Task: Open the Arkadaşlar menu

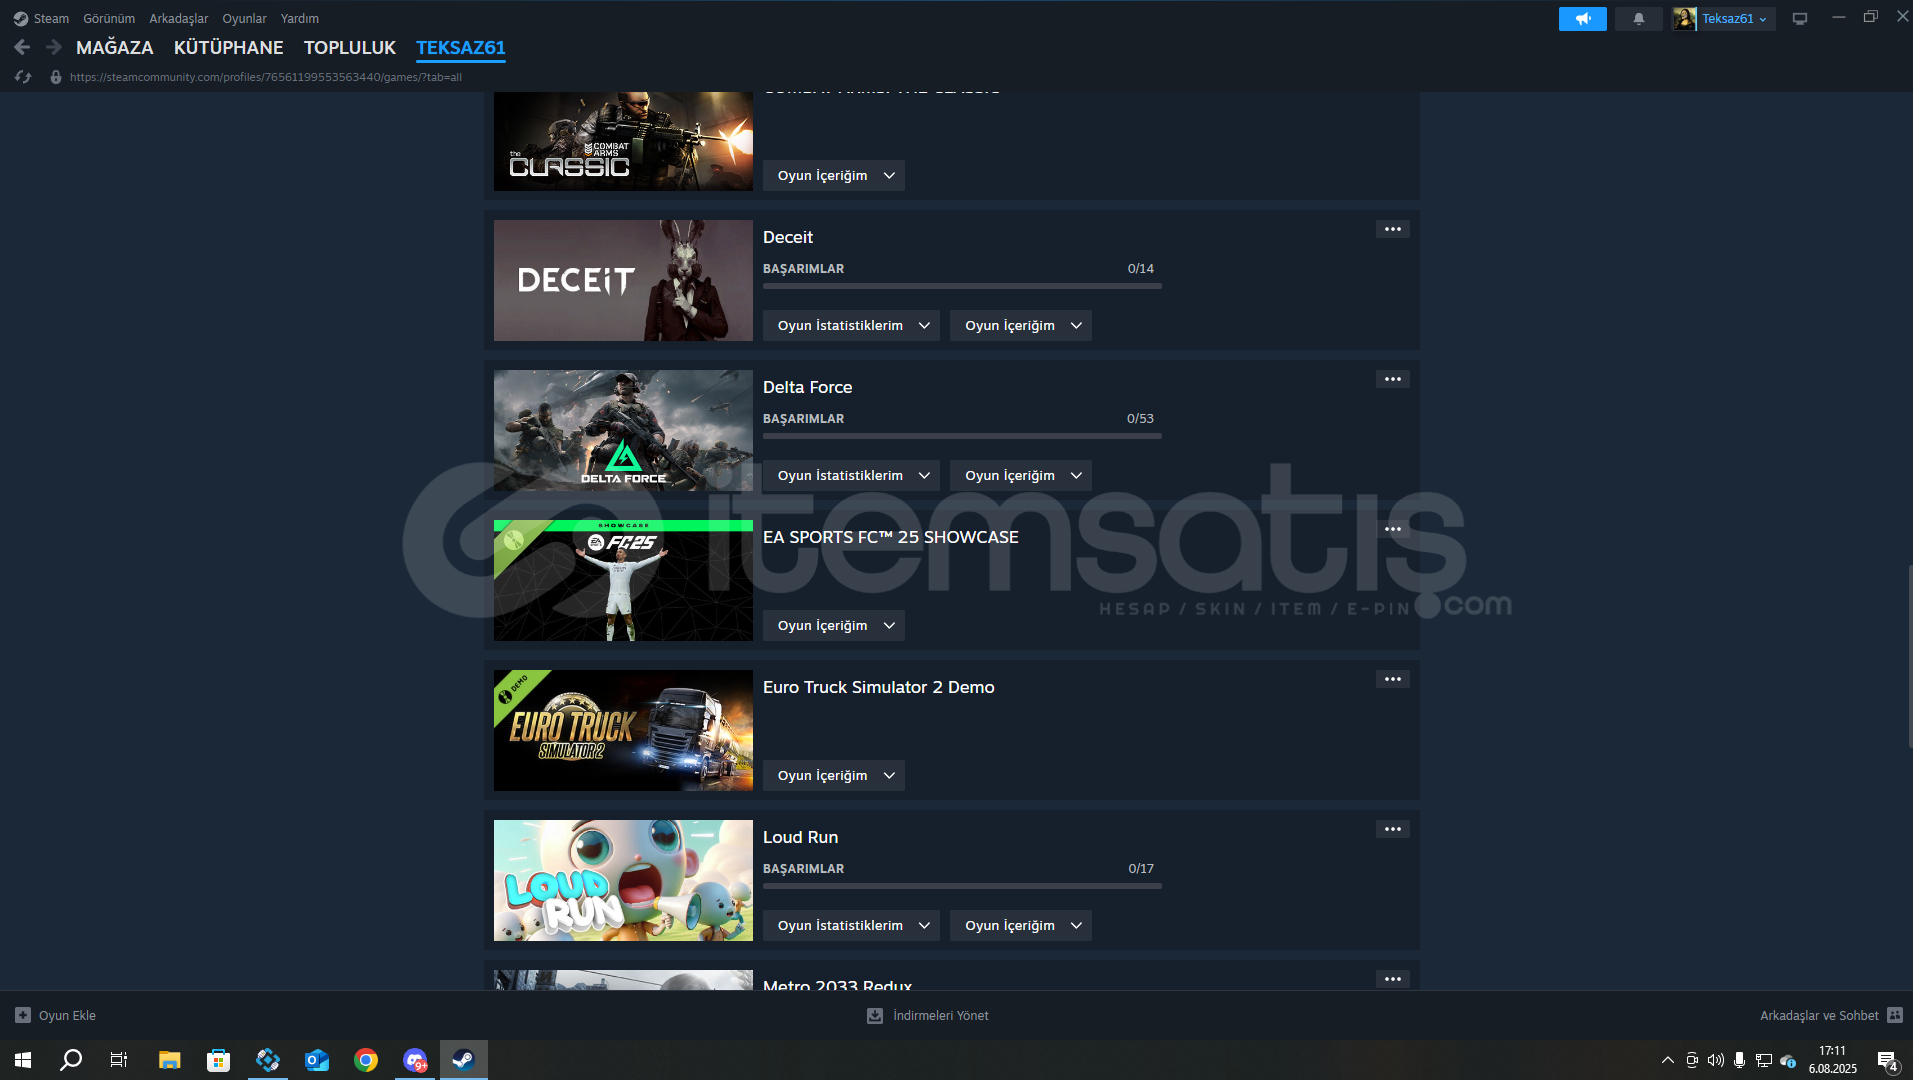Action: [179, 19]
